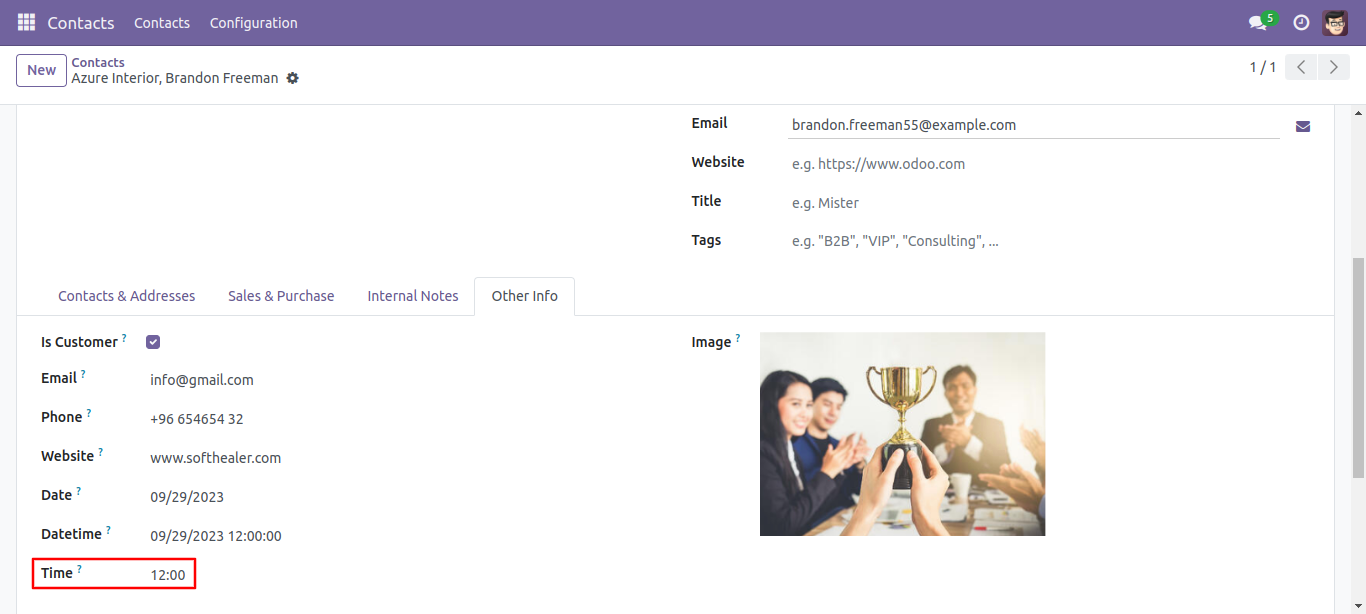The width and height of the screenshot is (1366, 614).
Task: Open the activities clock icon
Action: [x=1301, y=22]
